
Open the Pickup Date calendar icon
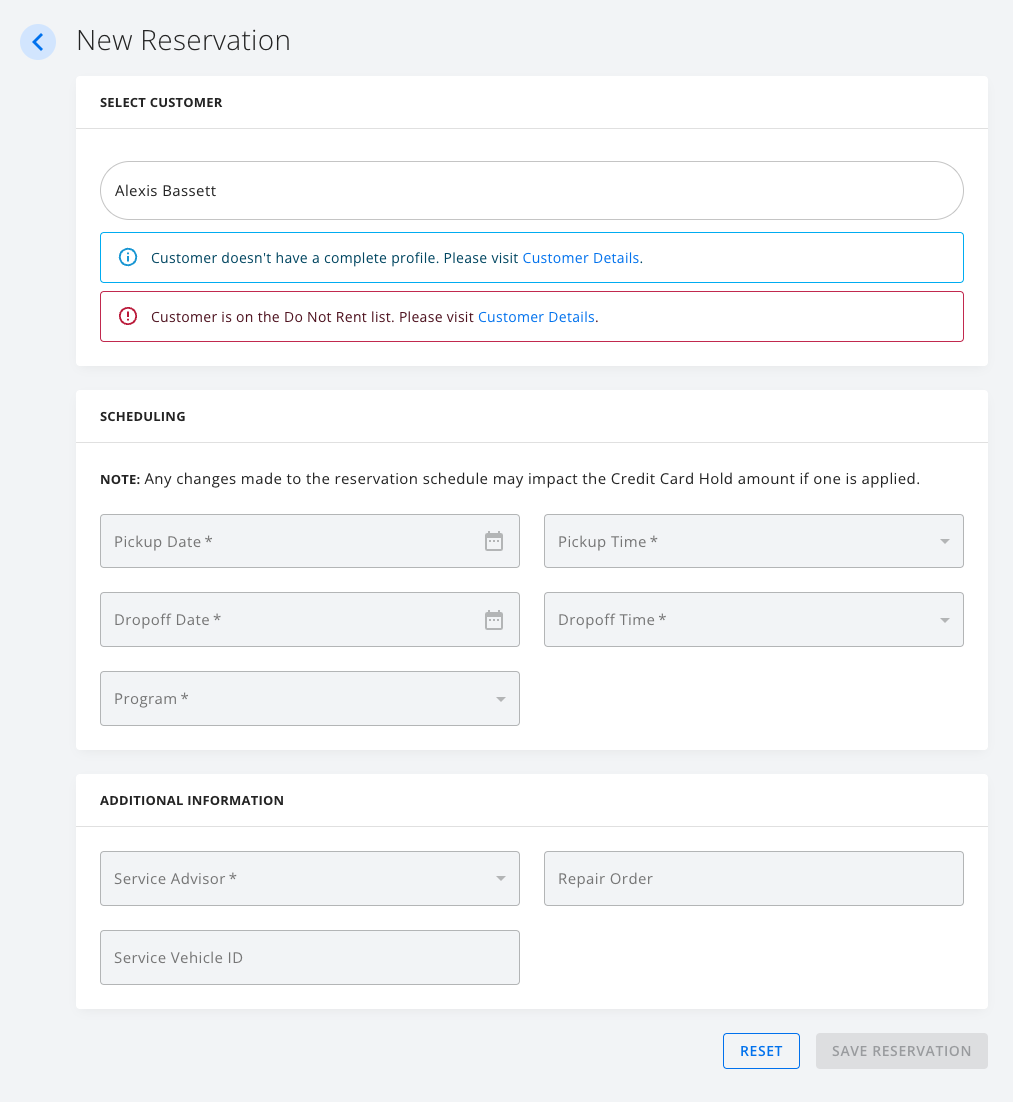click(x=493, y=540)
